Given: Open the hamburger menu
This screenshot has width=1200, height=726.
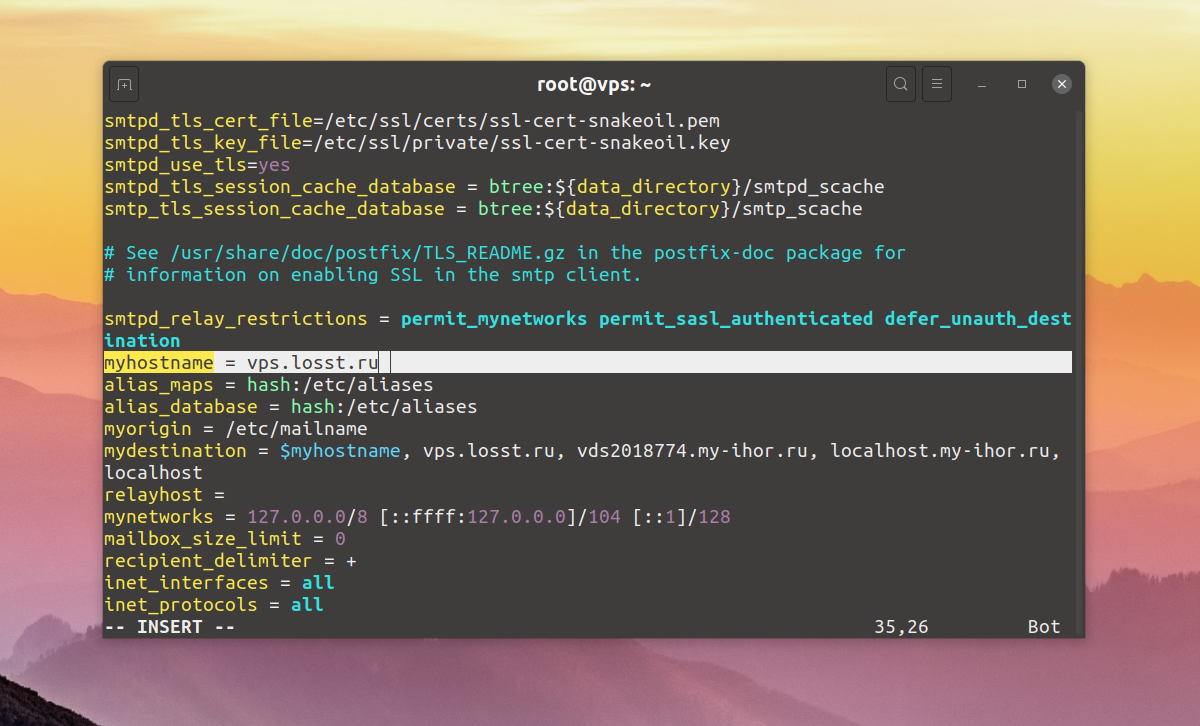Looking at the screenshot, I should 936,85.
